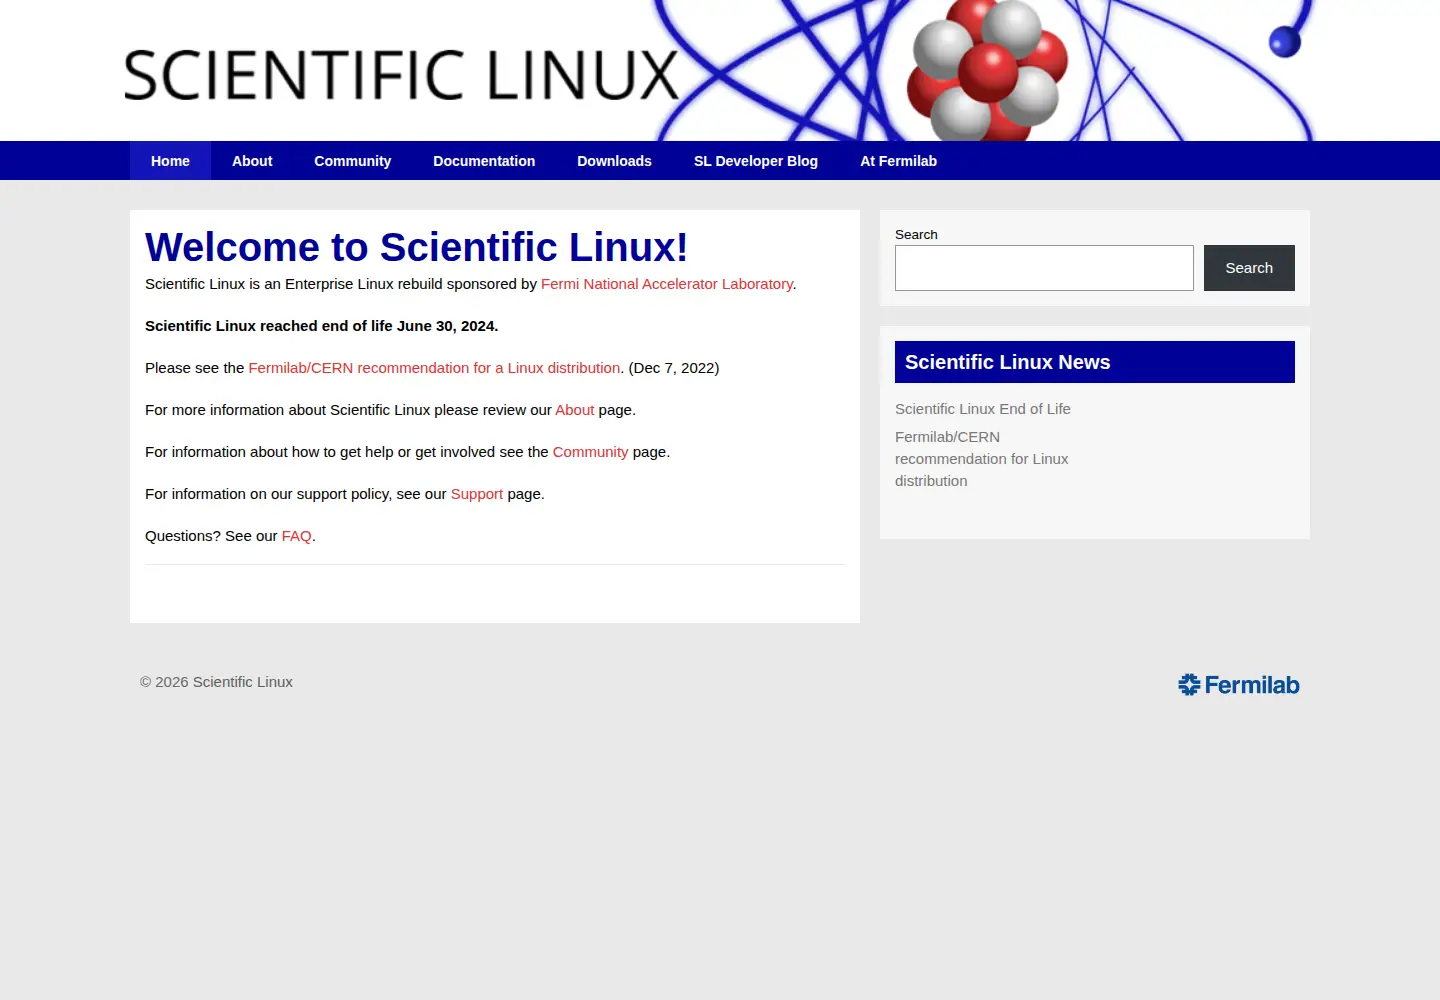
Task: Click the © 2026 Scientific Linux footer text
Action: [x=216, y=682]
